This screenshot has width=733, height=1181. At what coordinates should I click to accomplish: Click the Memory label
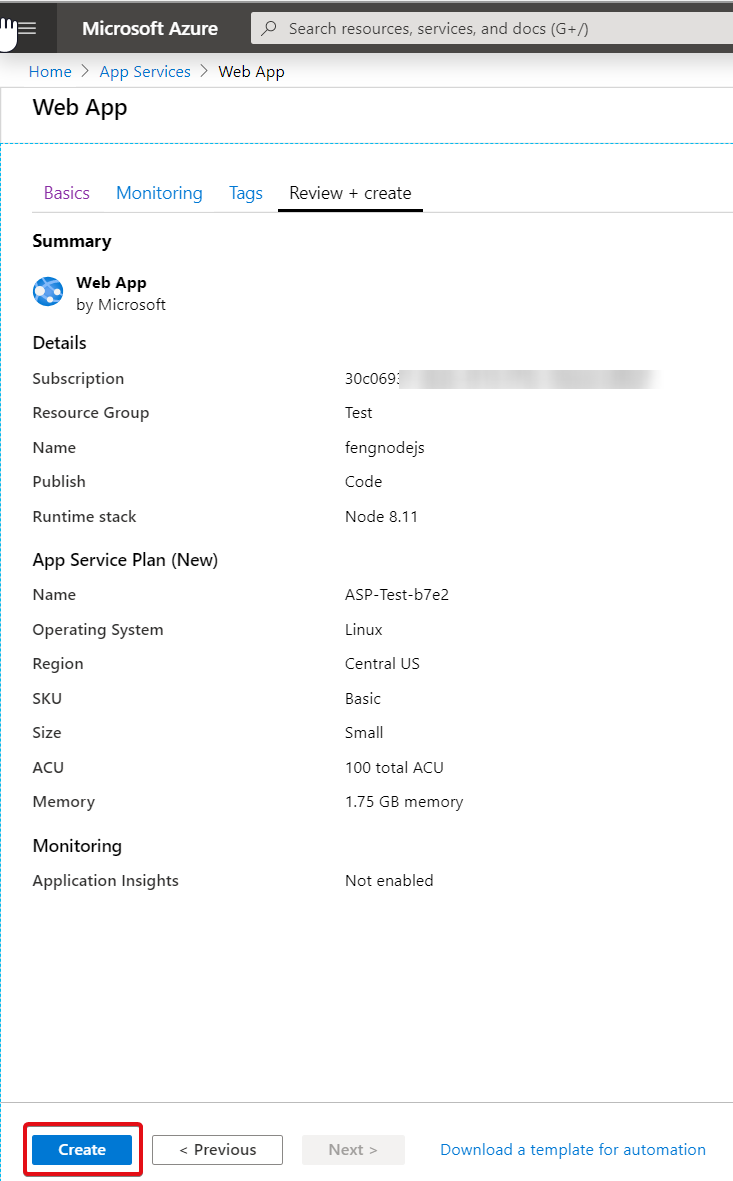pos(63,801)
